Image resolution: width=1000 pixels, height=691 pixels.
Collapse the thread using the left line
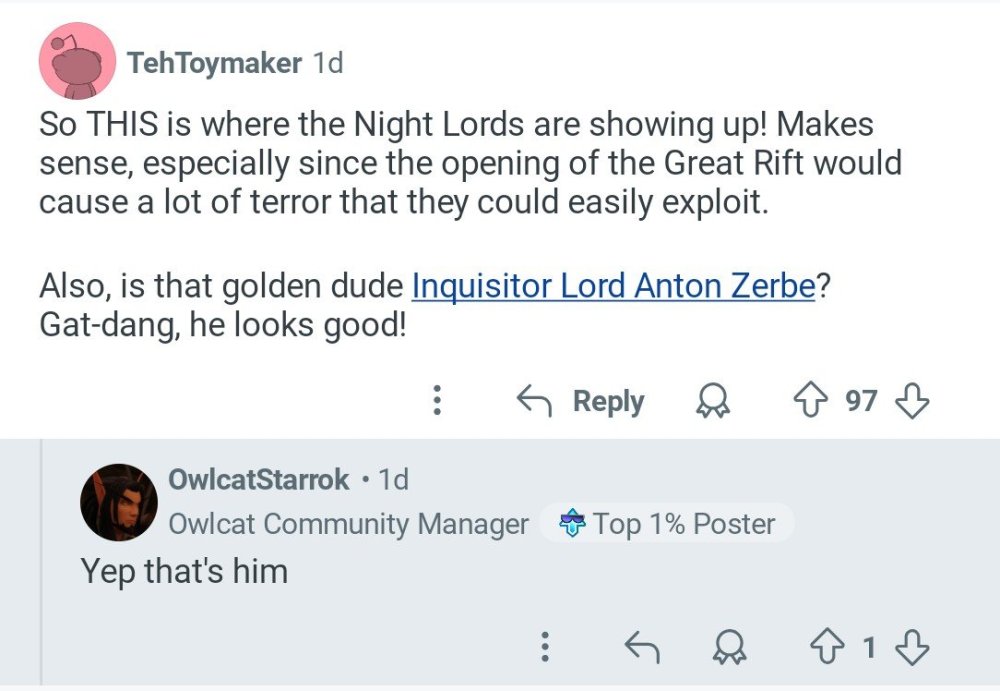pyautogui.click(x=41, y=560)
